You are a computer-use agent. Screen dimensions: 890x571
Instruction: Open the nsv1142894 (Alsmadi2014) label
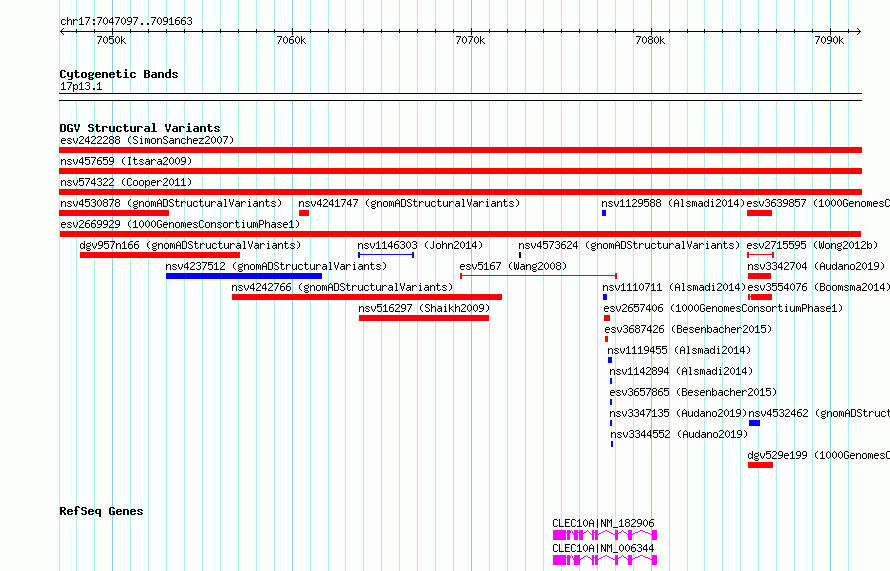click(x=681, y=371)
